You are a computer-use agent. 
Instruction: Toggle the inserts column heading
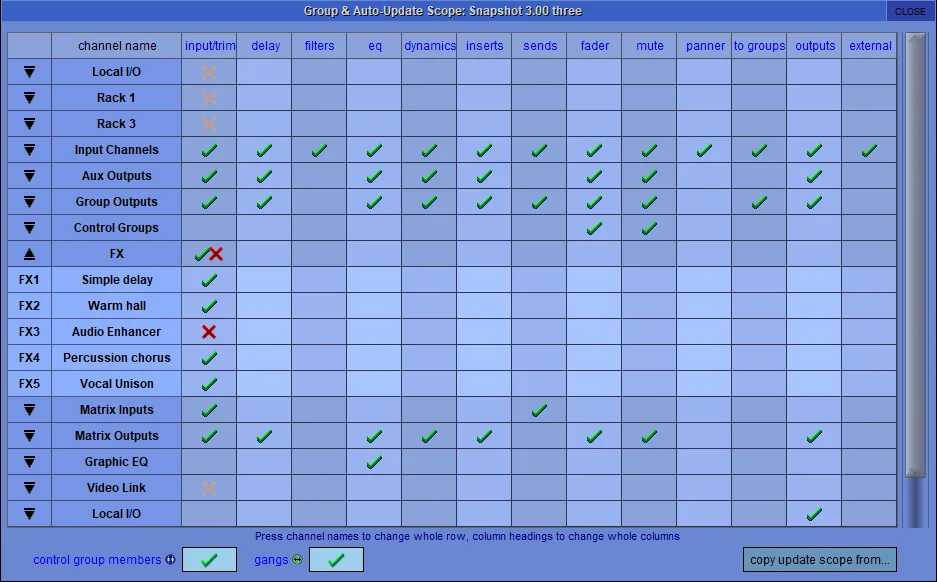click(x=485, y=45)
